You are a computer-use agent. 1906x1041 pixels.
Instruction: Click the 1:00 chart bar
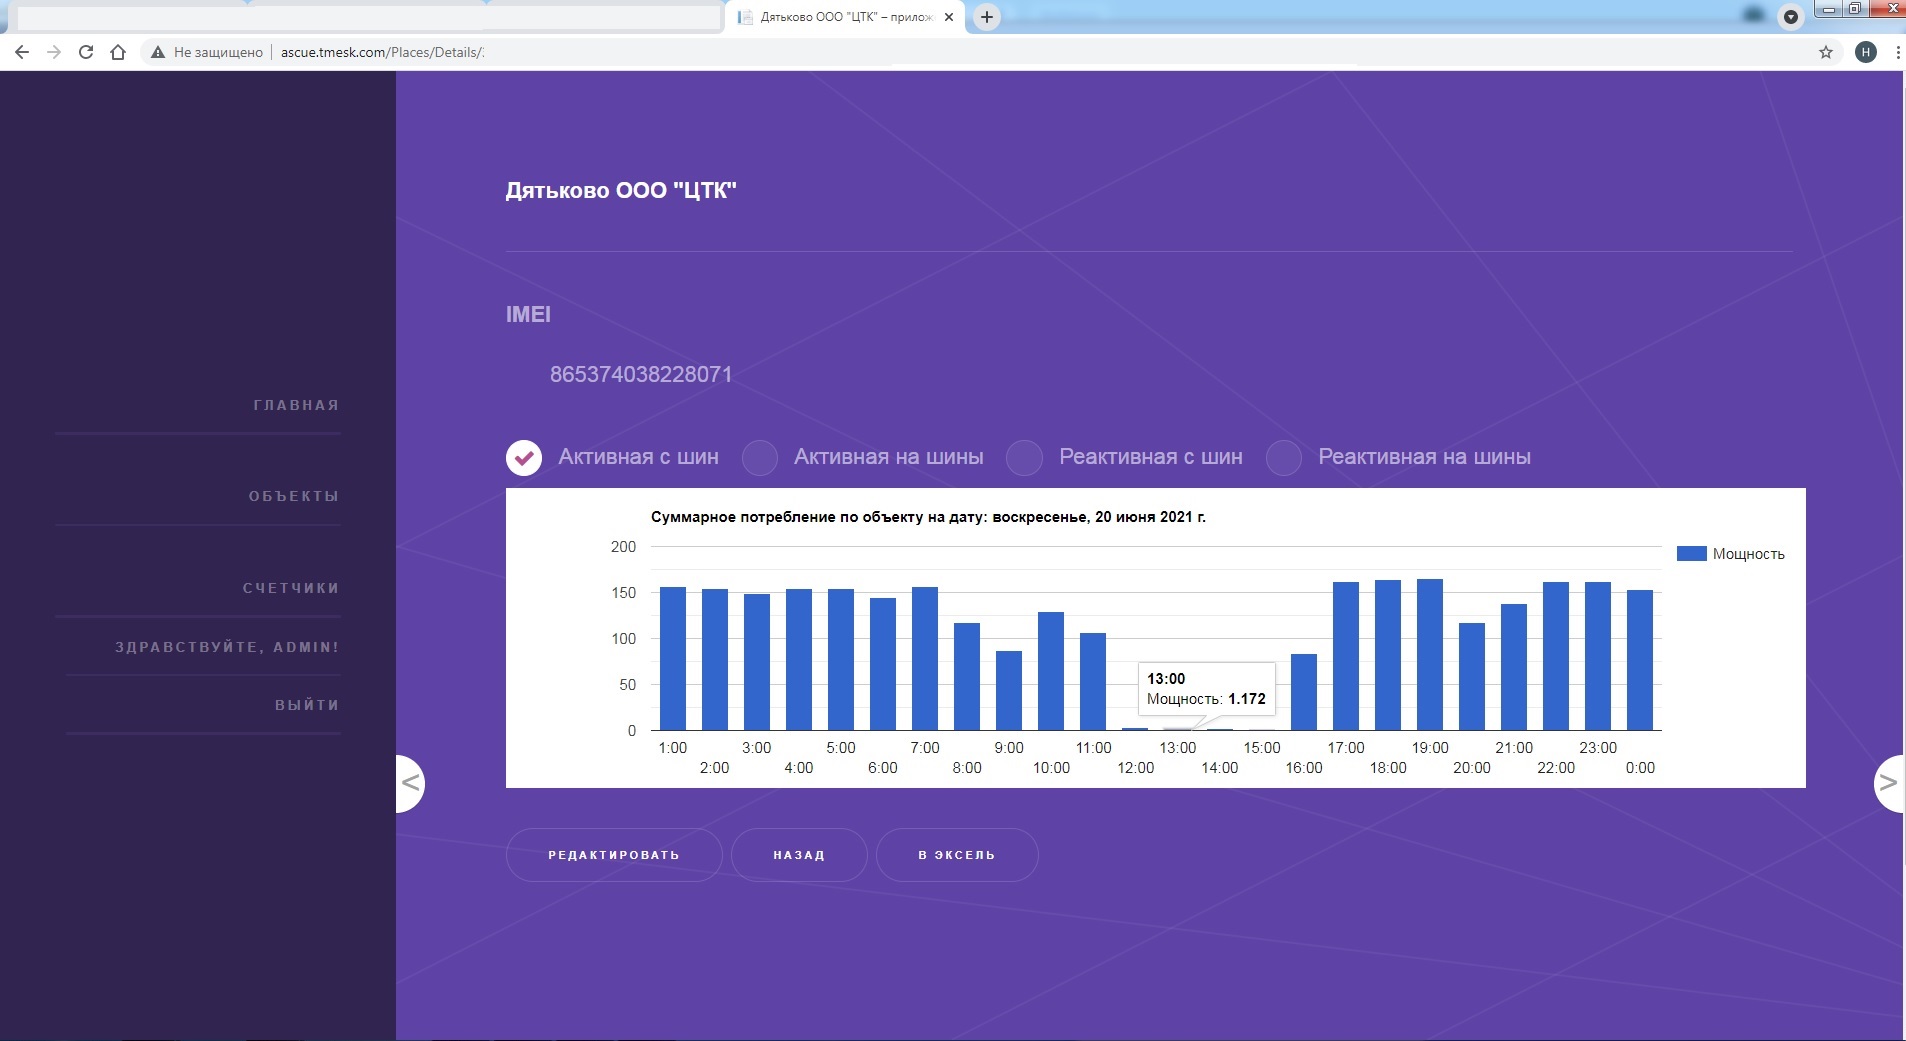pos(673,658)
